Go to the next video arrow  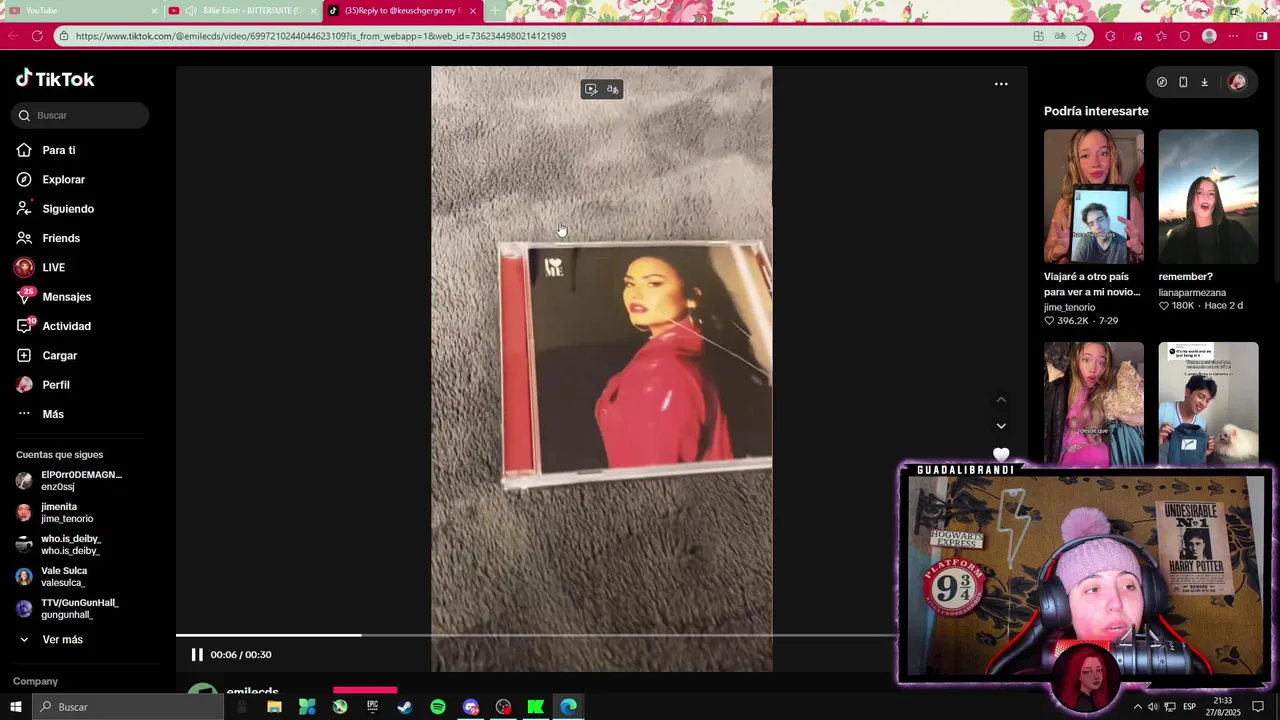click(x=1001, y=426)
